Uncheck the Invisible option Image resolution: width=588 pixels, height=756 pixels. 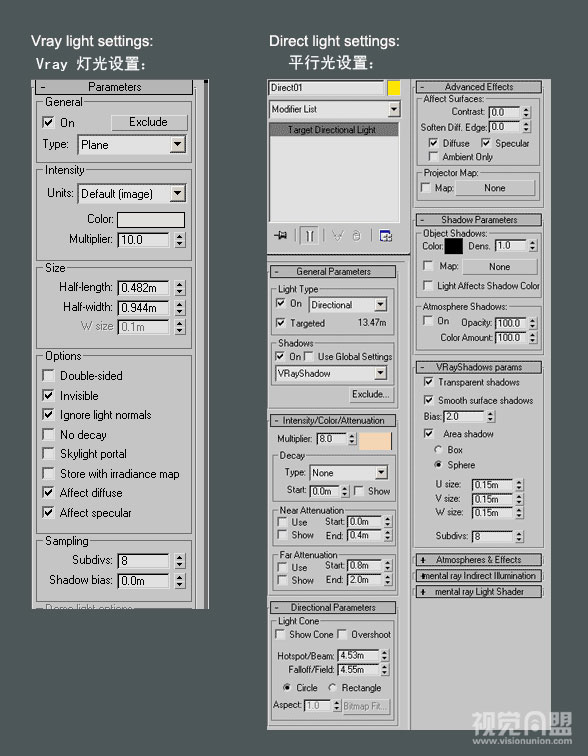pos(49,395)
